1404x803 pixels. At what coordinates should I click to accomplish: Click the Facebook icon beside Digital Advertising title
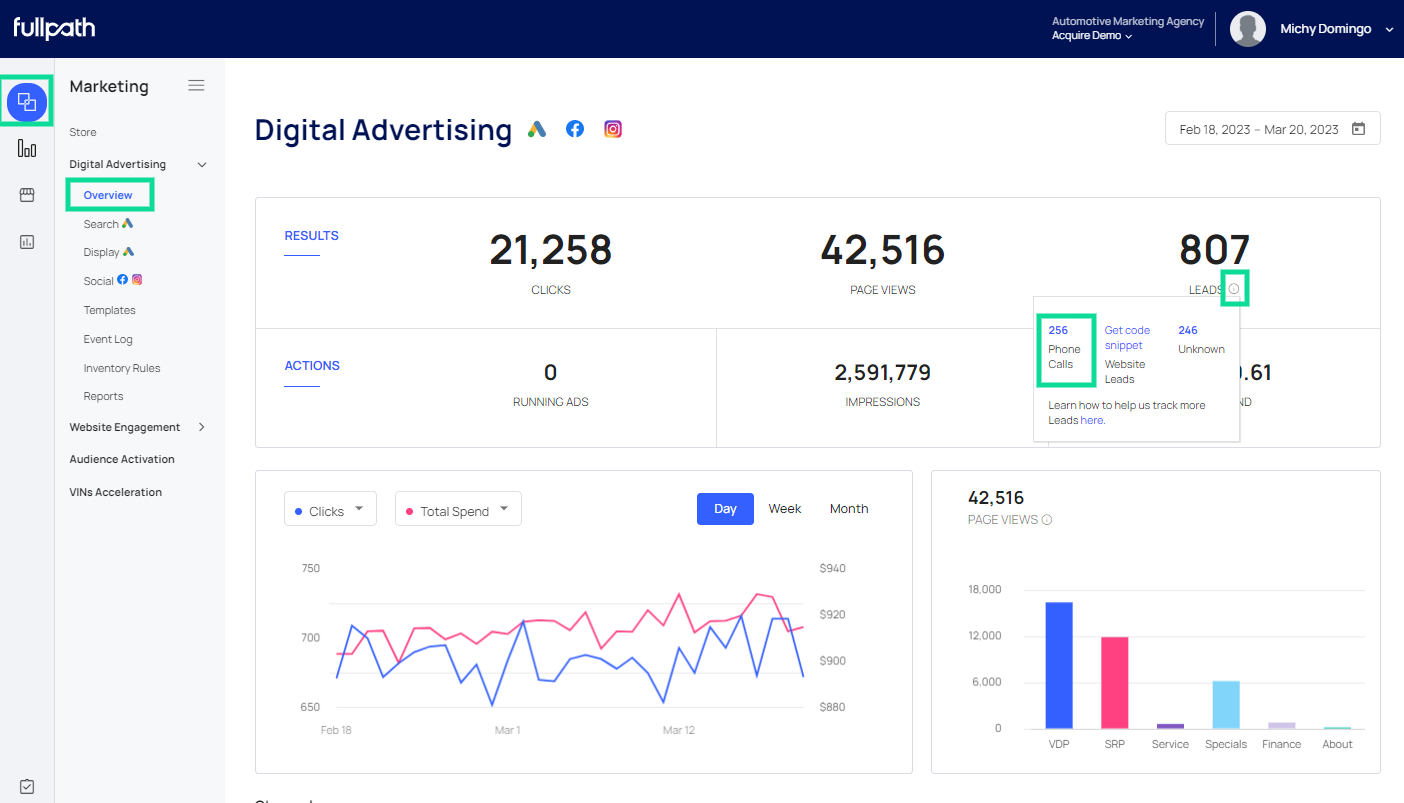click(575, 129)
